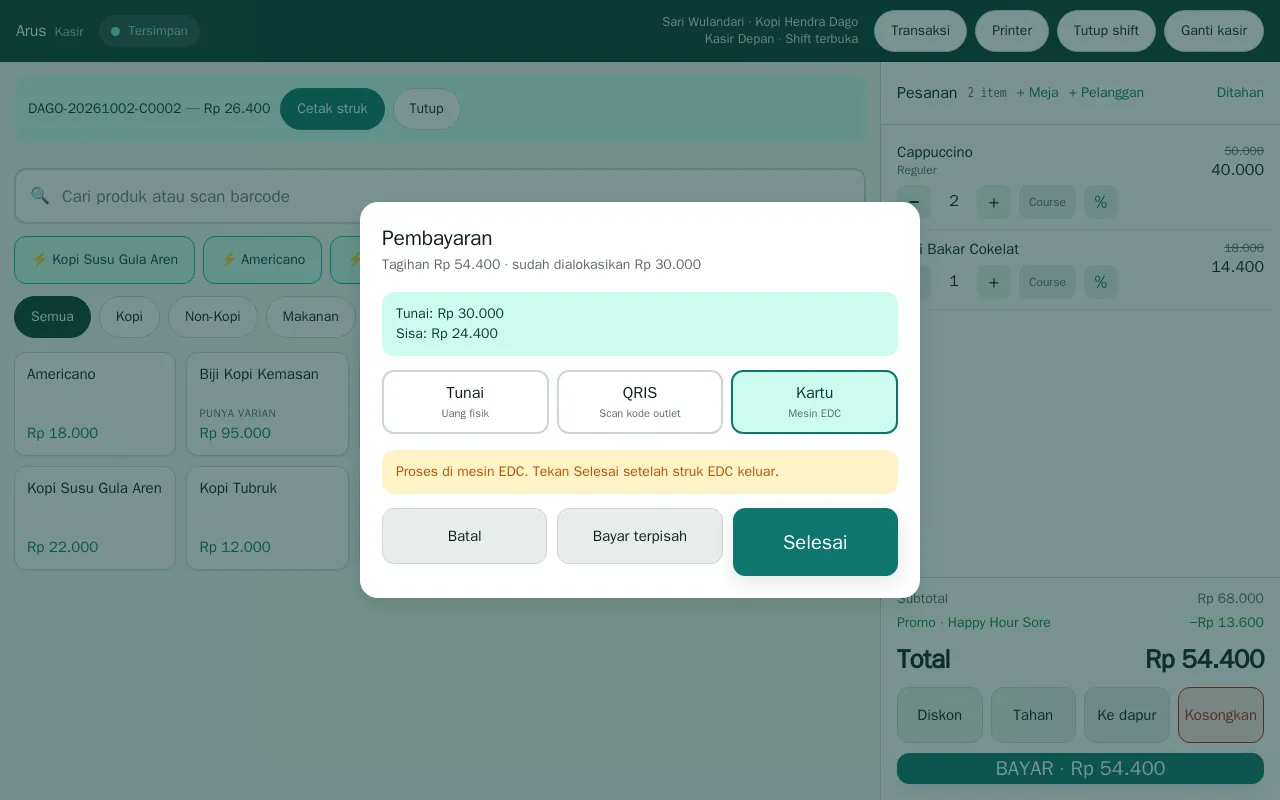This screenshot has width=1280, height=800.
Task: Click Kosongkan to clear order
Action: (1221, 715)
